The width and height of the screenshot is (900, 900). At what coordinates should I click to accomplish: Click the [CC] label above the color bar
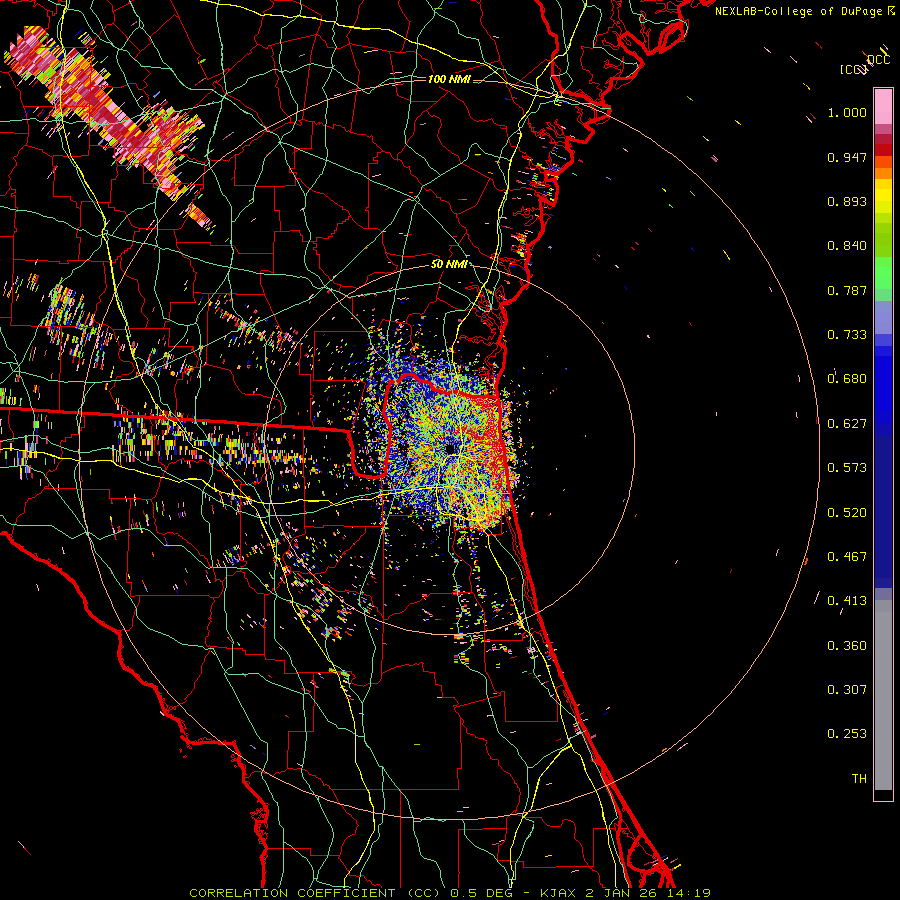(x=853, y=70)
